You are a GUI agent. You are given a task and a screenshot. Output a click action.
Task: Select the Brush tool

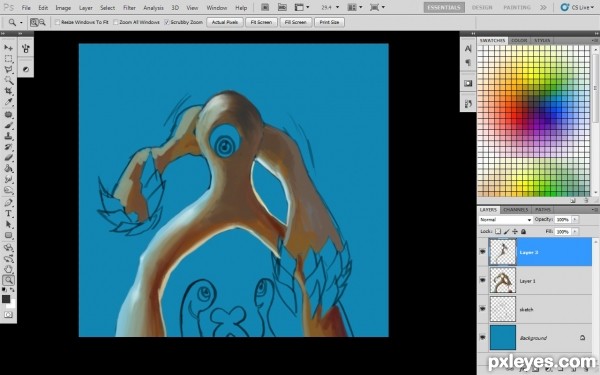(x=8, y=126)
